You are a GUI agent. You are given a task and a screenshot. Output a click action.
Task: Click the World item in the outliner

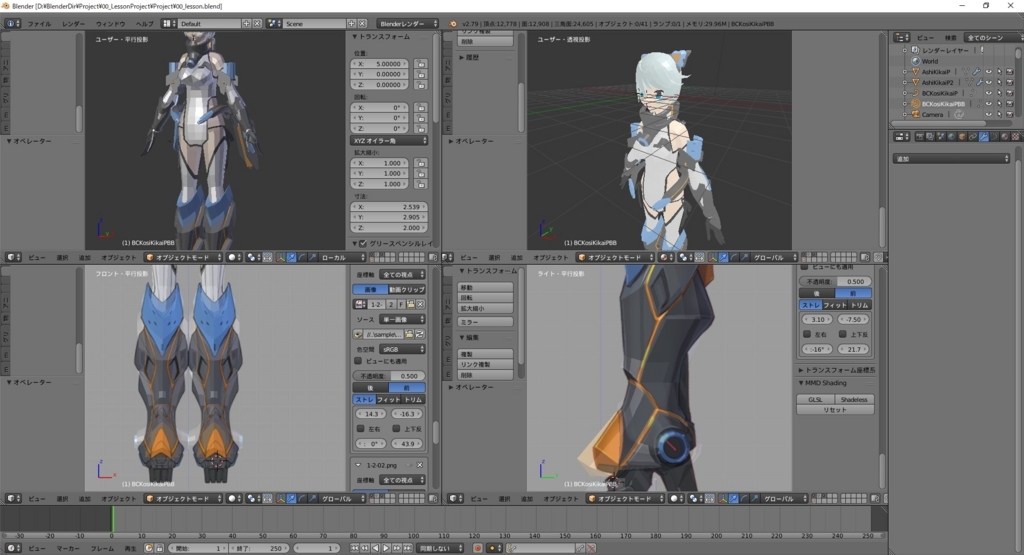pyautogui.click(x=930, y=61)
